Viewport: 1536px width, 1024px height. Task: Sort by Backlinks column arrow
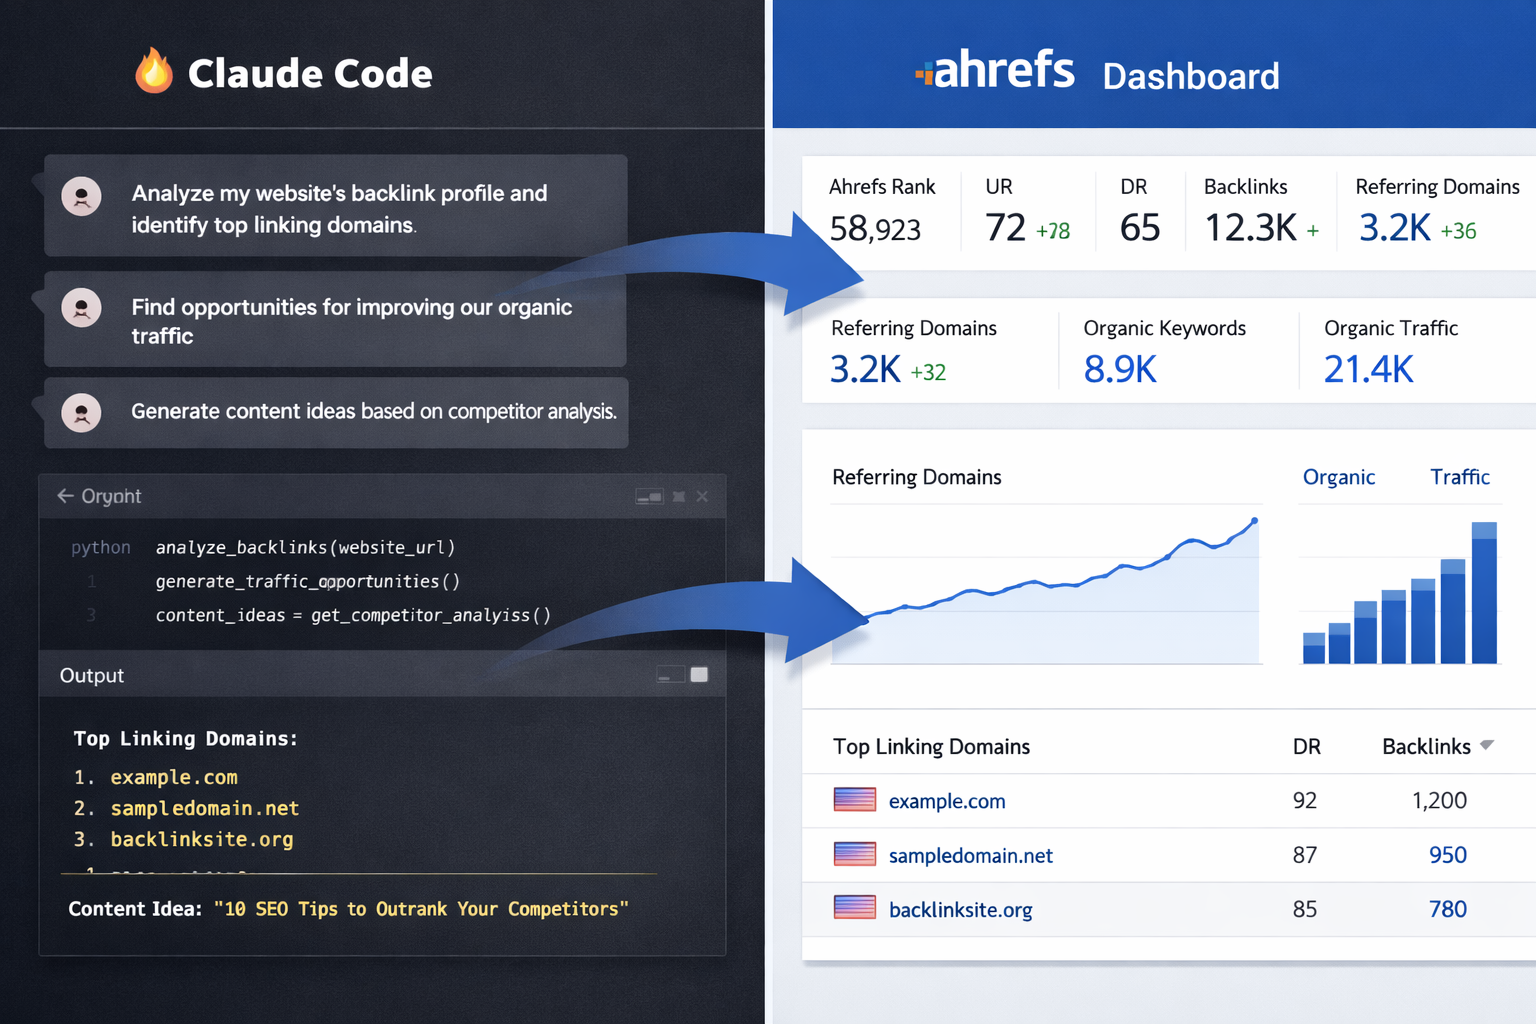(x=1487, y=745)
